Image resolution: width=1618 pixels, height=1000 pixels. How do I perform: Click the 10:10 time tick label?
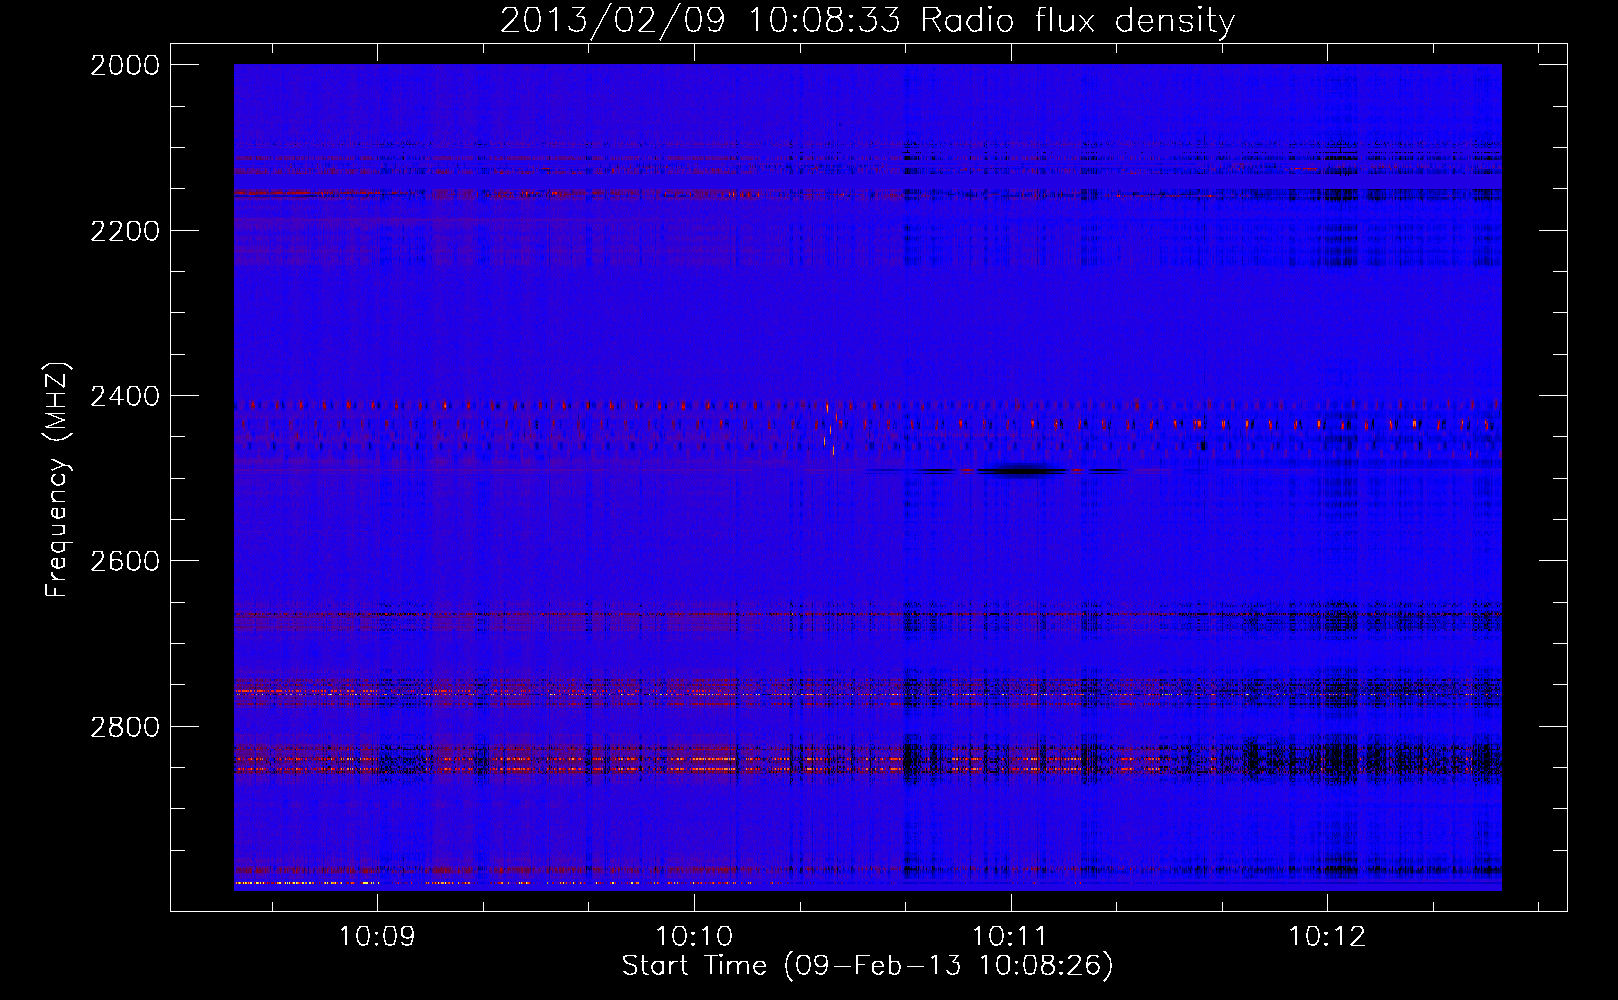click(694, 937)
